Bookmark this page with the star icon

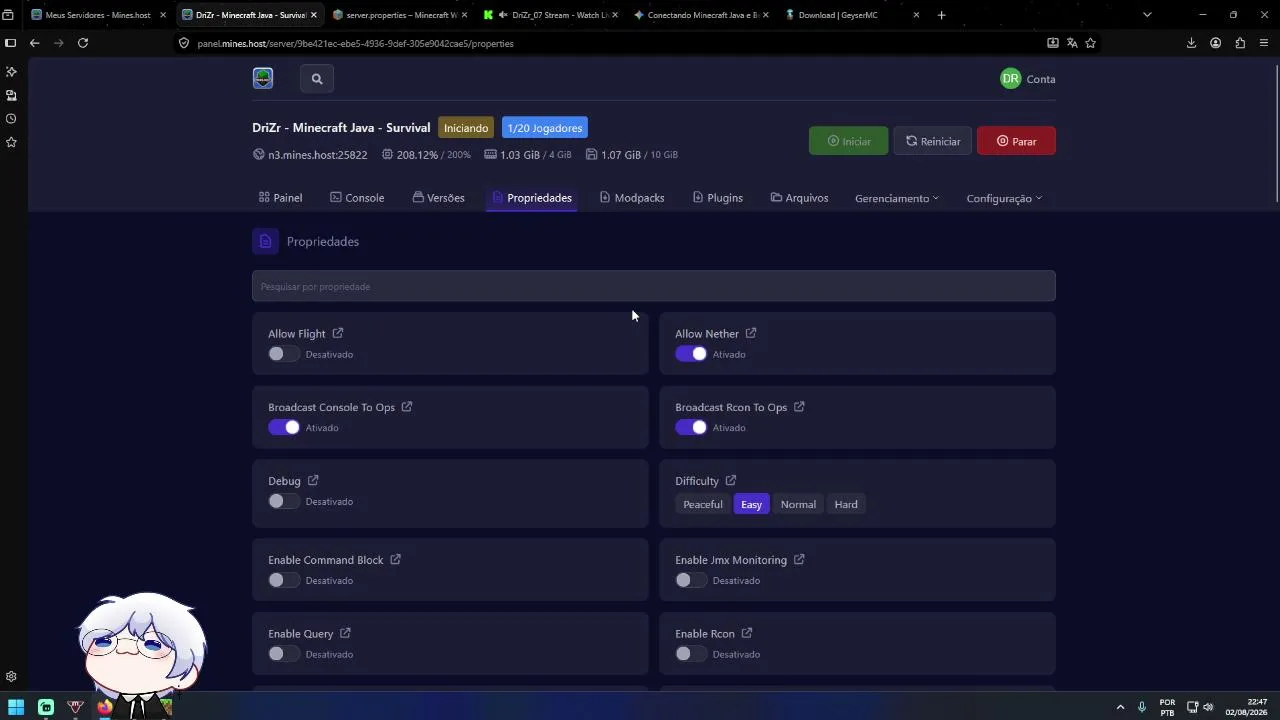point(1090,43)
